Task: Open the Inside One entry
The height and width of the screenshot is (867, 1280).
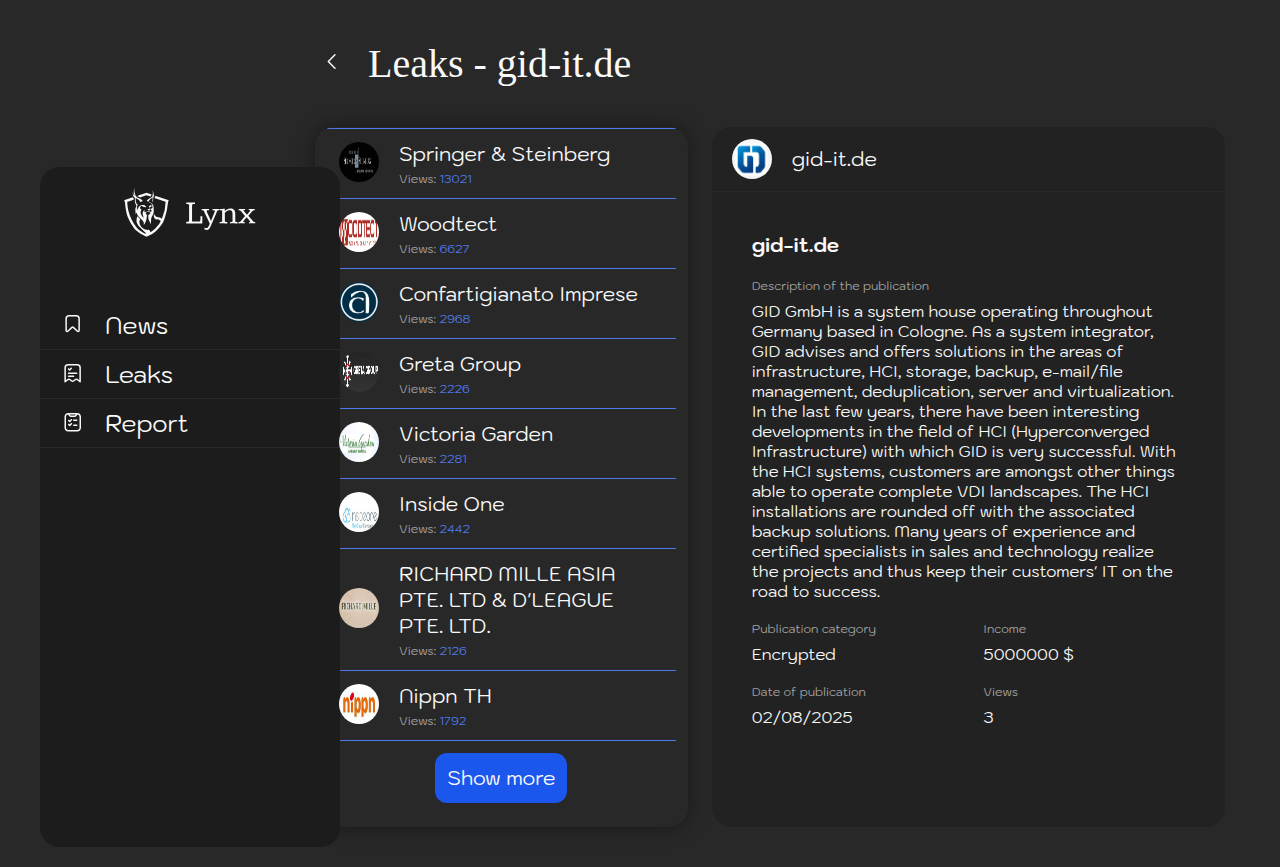Action: click(x=501, y=513)
